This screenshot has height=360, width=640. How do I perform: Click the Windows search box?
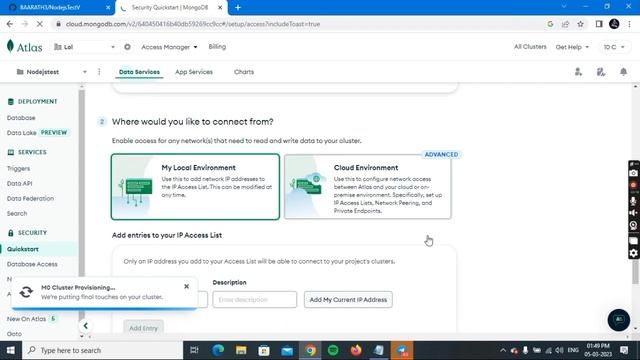click(102, 350)
